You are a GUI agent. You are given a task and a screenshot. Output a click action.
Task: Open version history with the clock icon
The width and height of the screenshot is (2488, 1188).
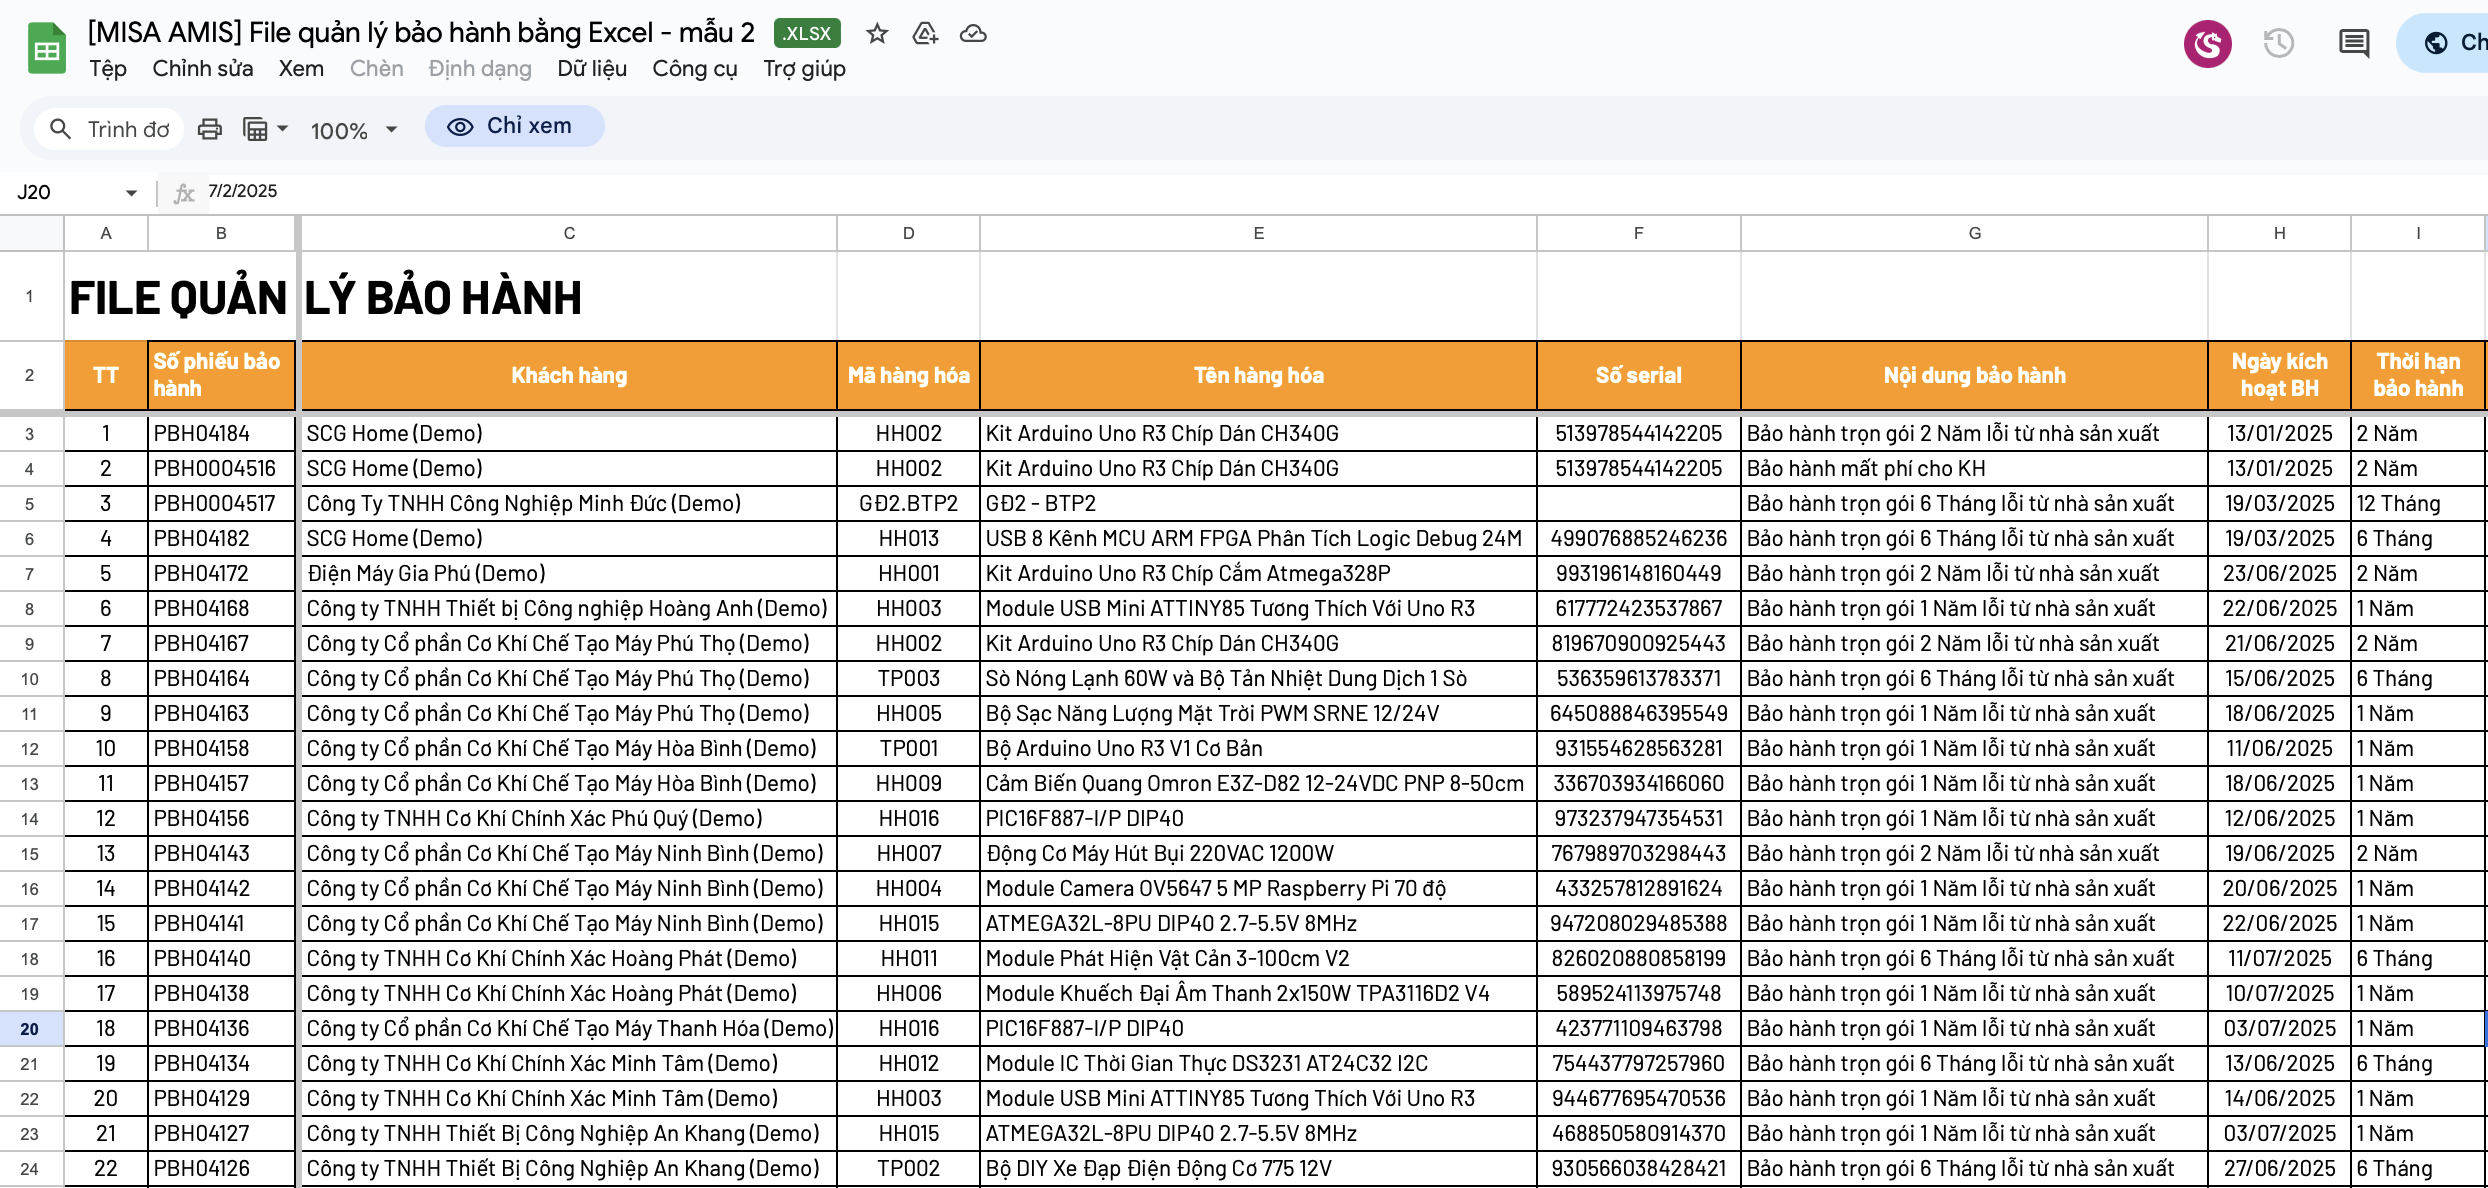(2279, 43)
